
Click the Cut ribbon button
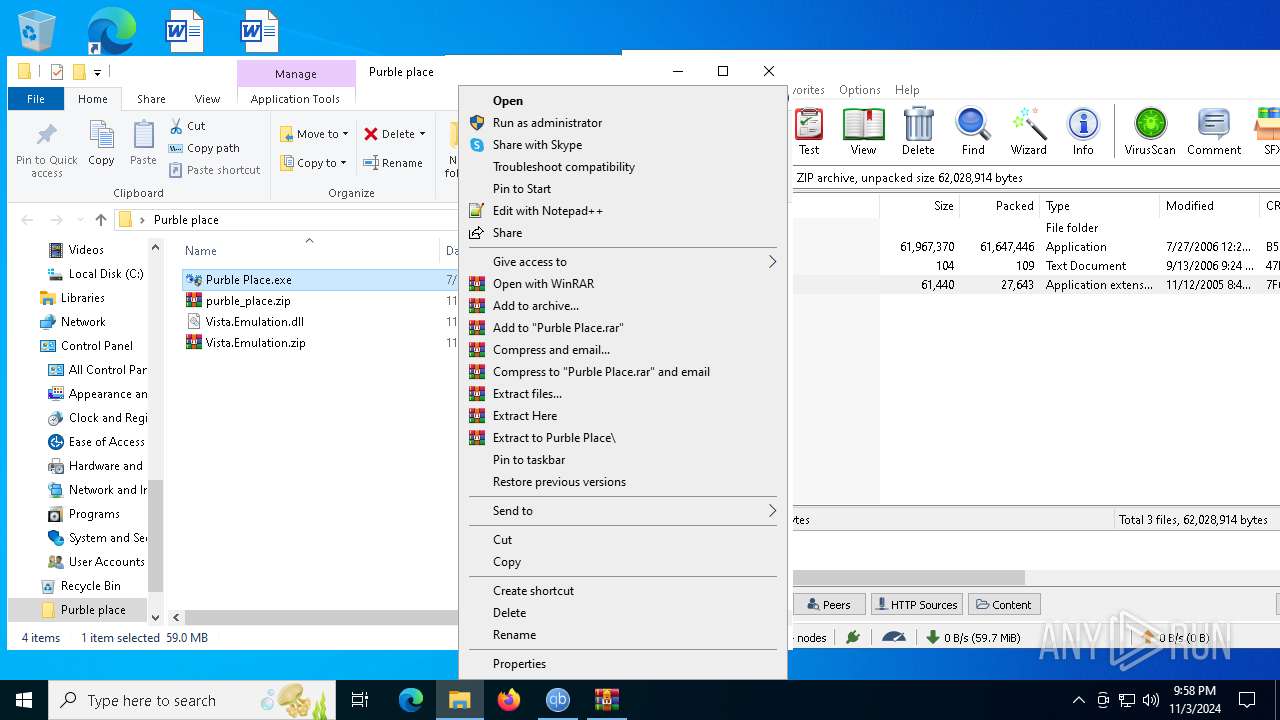pyautogui.click(x=187, y=126)
